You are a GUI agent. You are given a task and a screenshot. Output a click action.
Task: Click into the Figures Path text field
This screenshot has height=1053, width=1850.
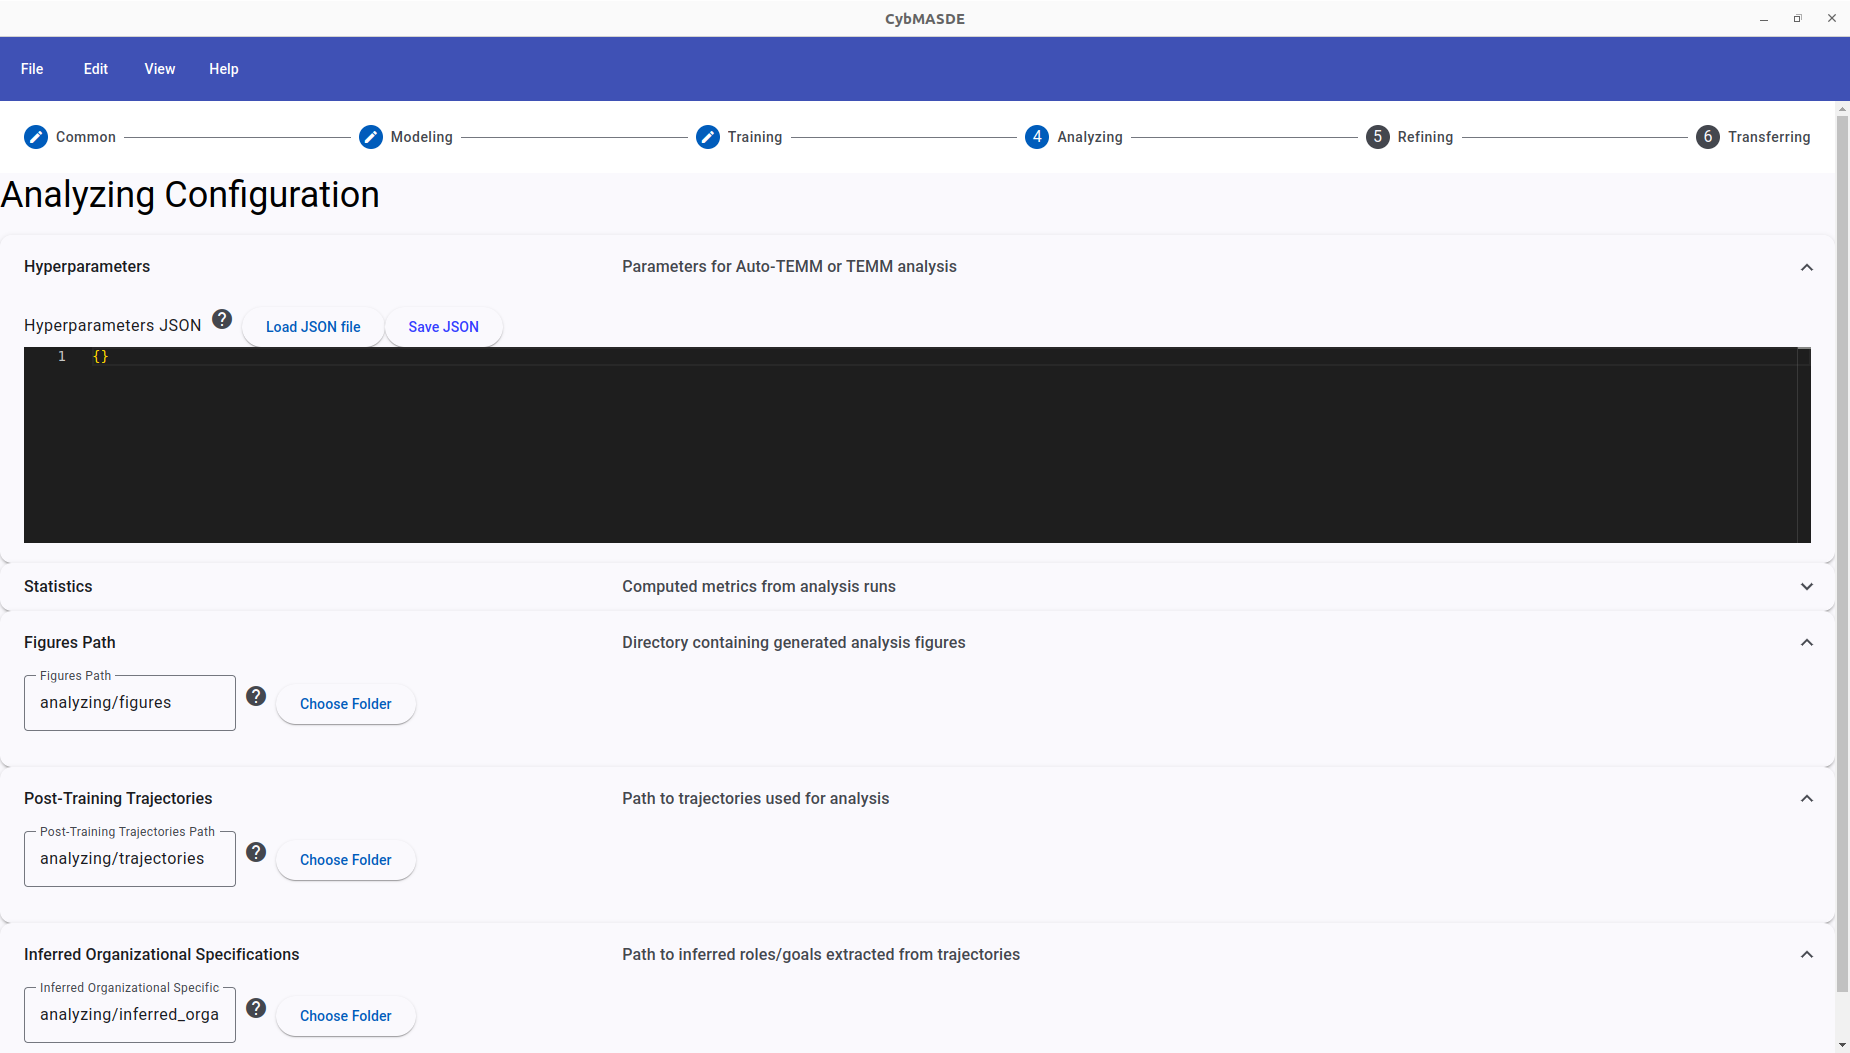[x=130, y=703]
